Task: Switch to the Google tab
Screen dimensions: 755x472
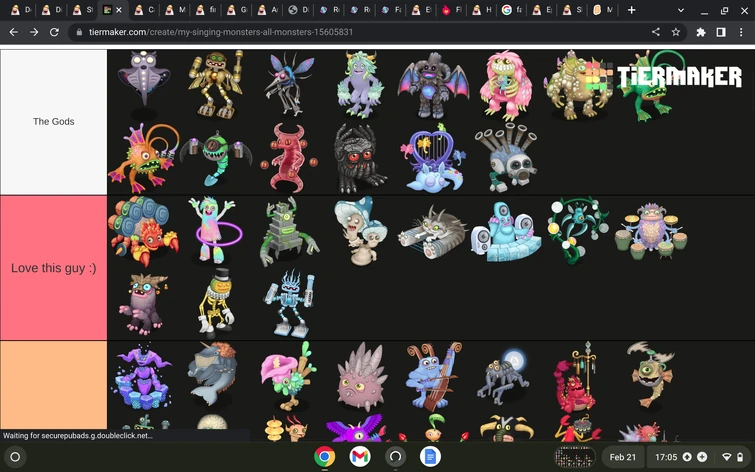Action: [512, 10]
